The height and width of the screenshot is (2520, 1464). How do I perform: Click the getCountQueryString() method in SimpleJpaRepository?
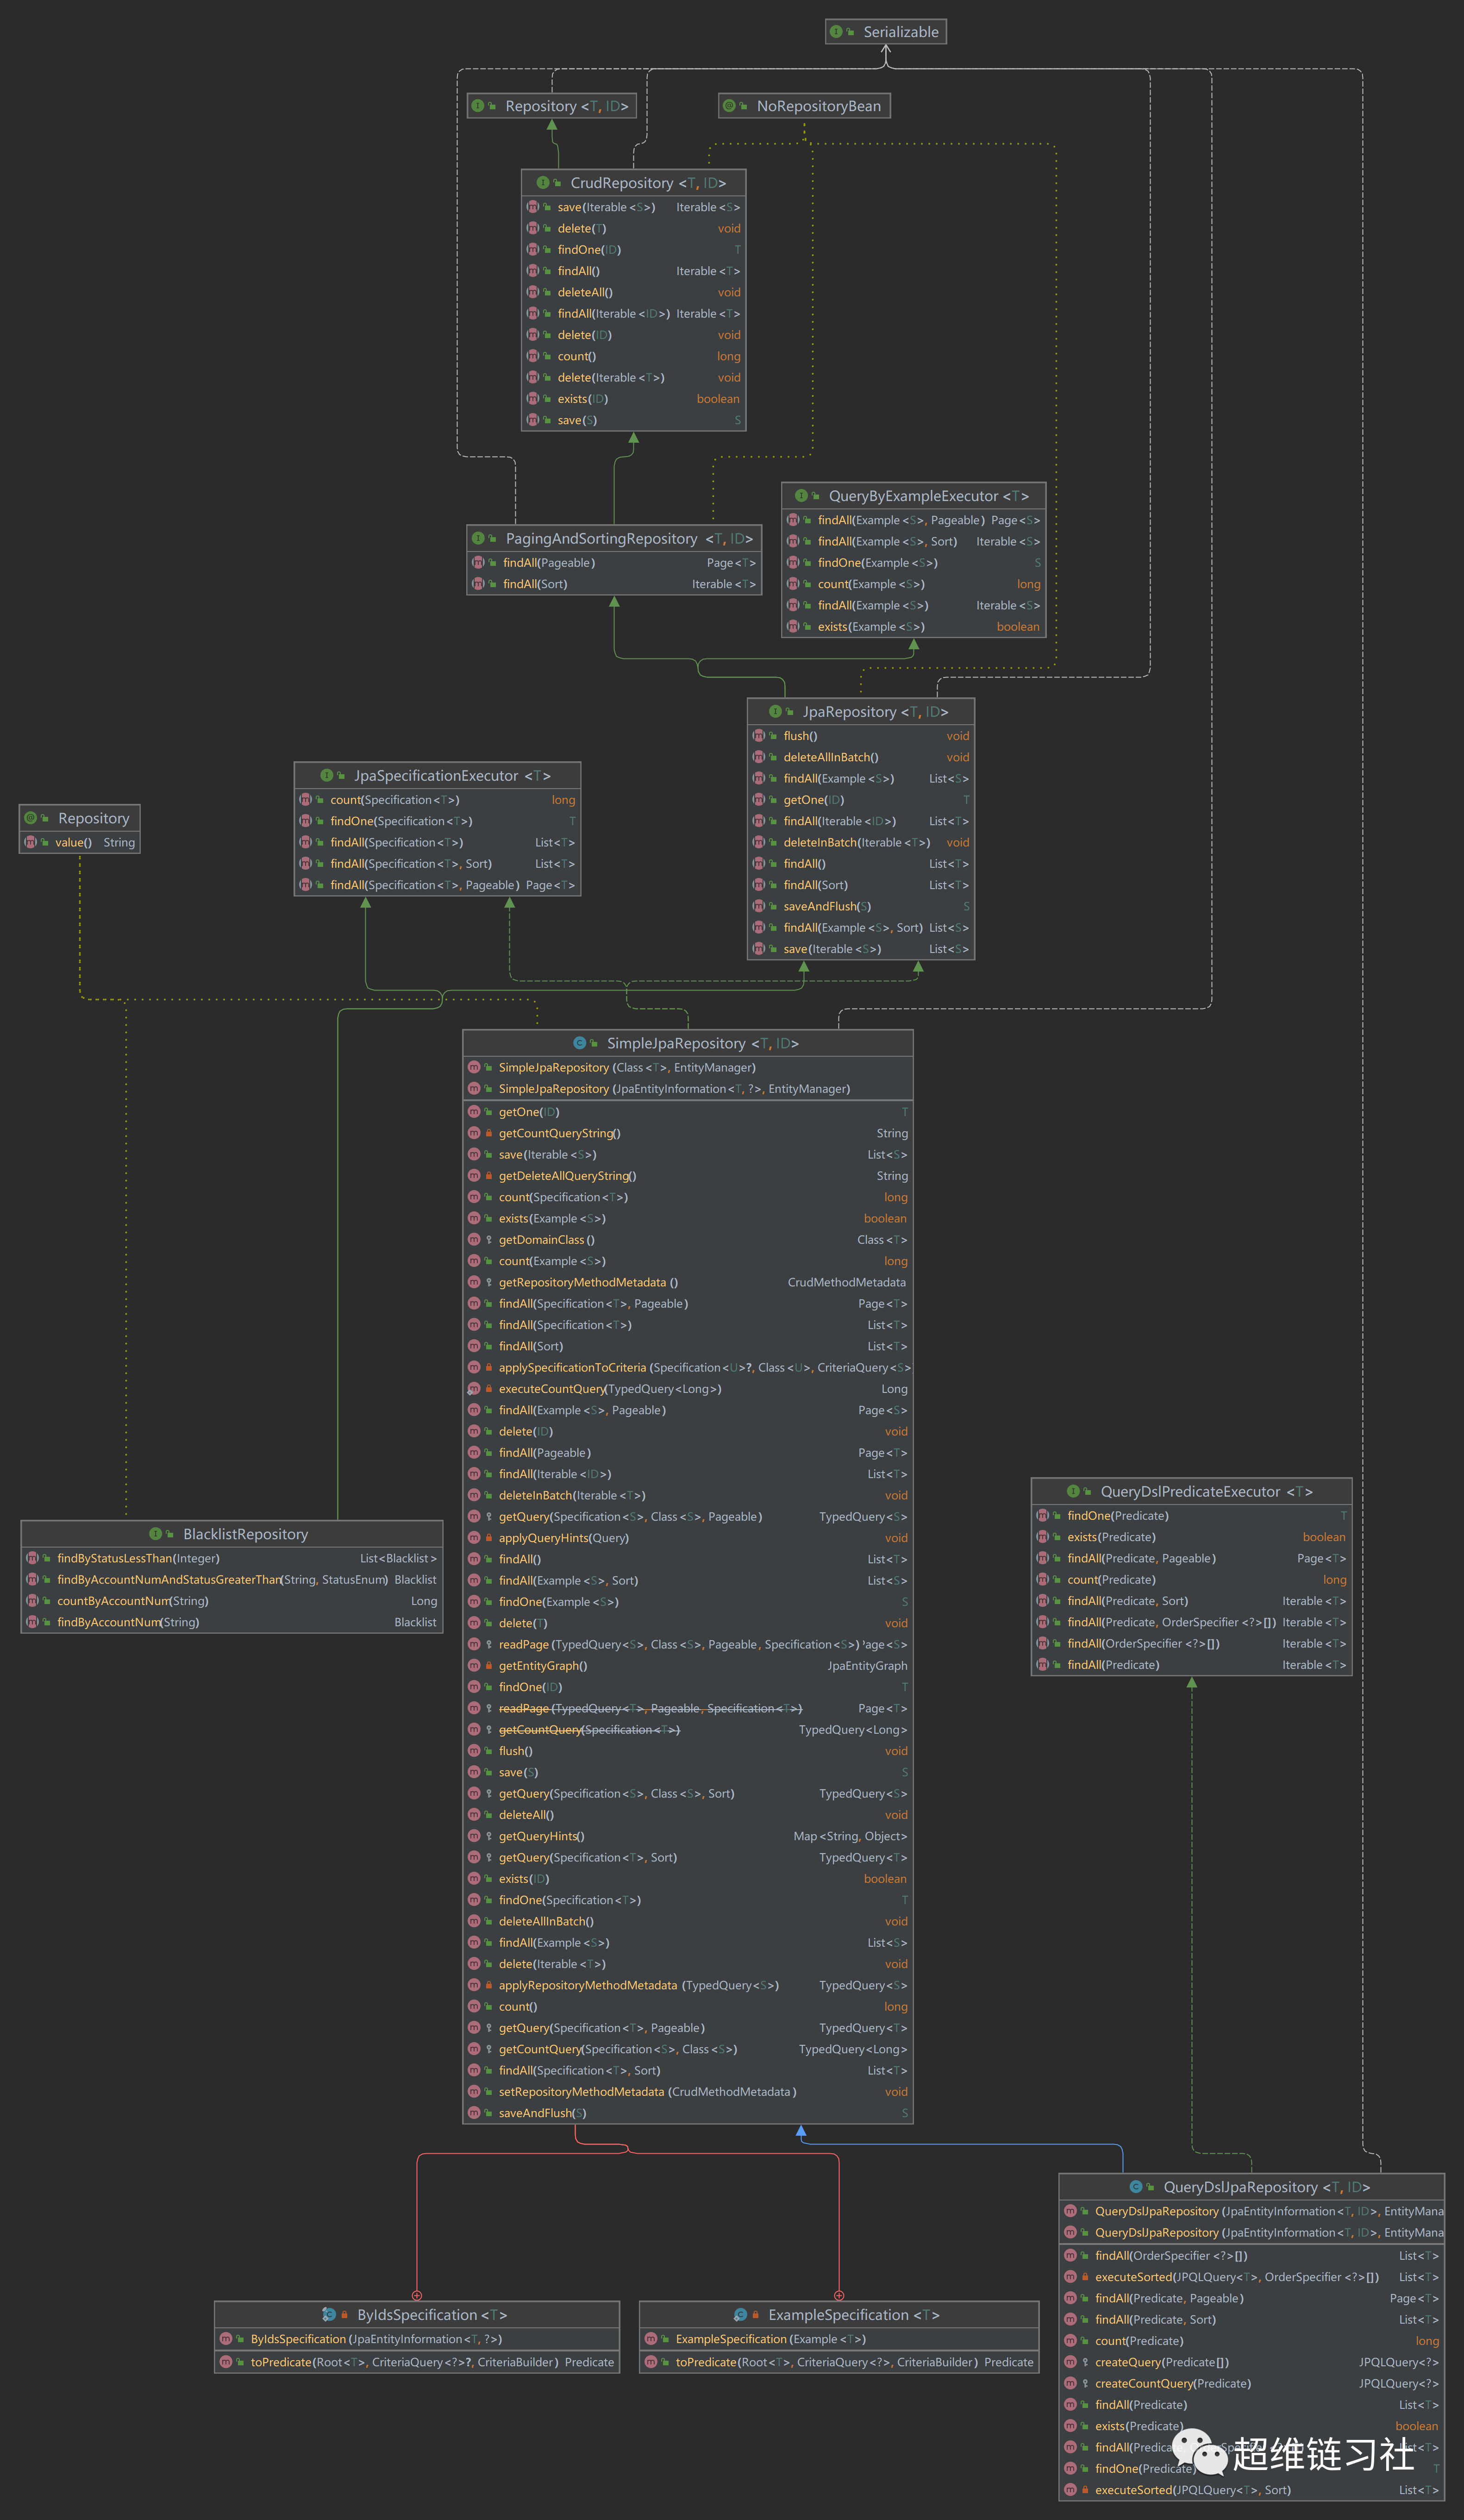tap(559, 1133)
